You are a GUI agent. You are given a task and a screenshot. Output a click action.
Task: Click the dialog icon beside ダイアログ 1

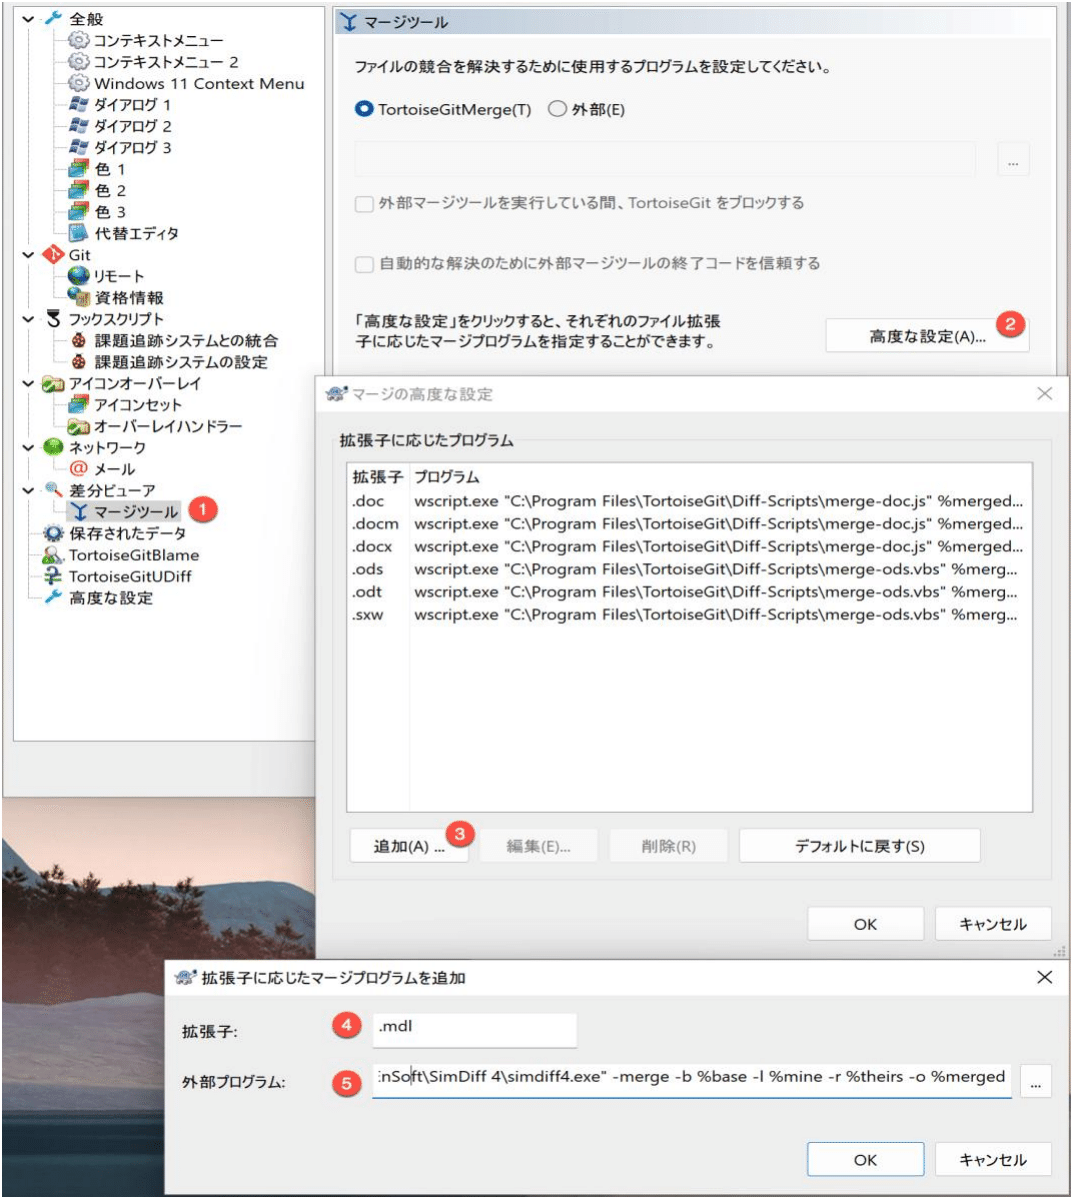[x=78, y=104]
